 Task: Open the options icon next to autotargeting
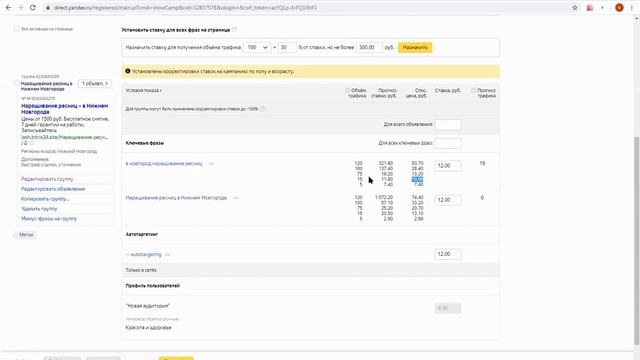coord(168,255)
